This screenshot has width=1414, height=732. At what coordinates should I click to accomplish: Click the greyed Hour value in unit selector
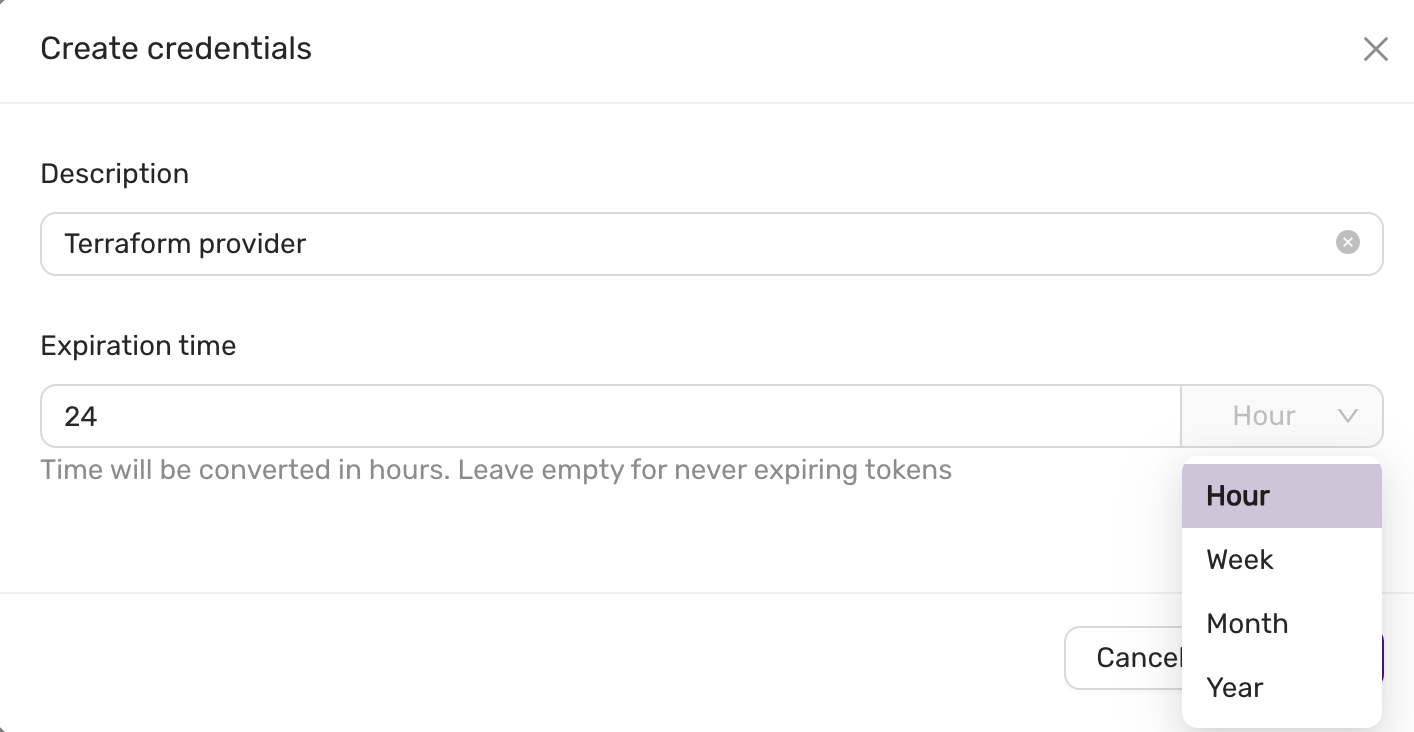(x=1263, y=416)
